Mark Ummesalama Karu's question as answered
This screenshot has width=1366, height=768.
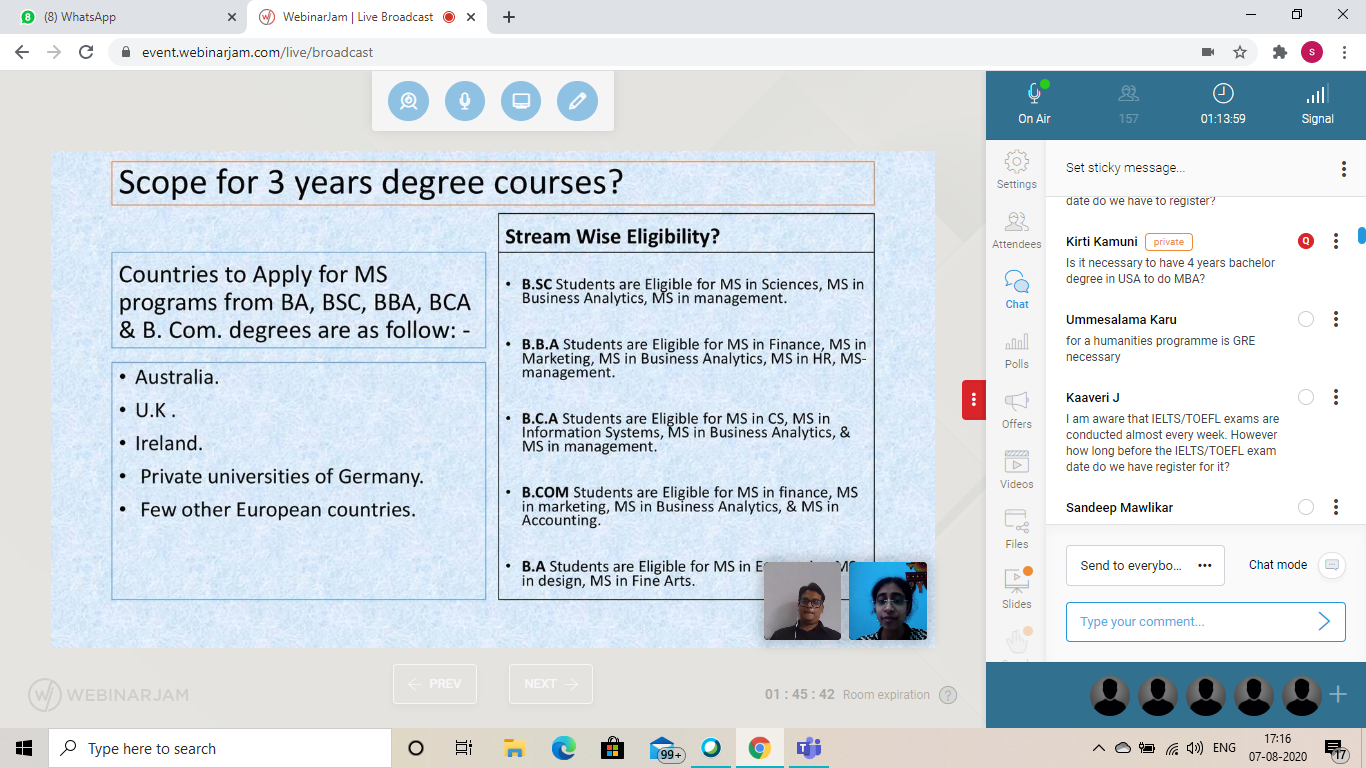click(x=1306, y=319)
